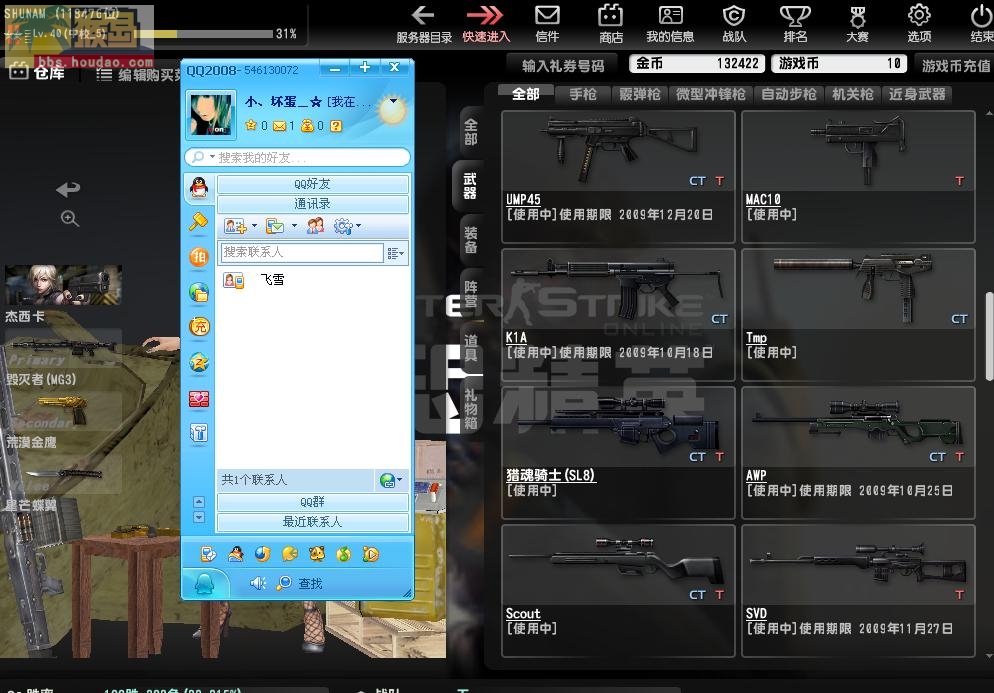Click the group members icon in the QQ toolbar
This screenshot has width=994, height=693.
click(x=315, y=226)
